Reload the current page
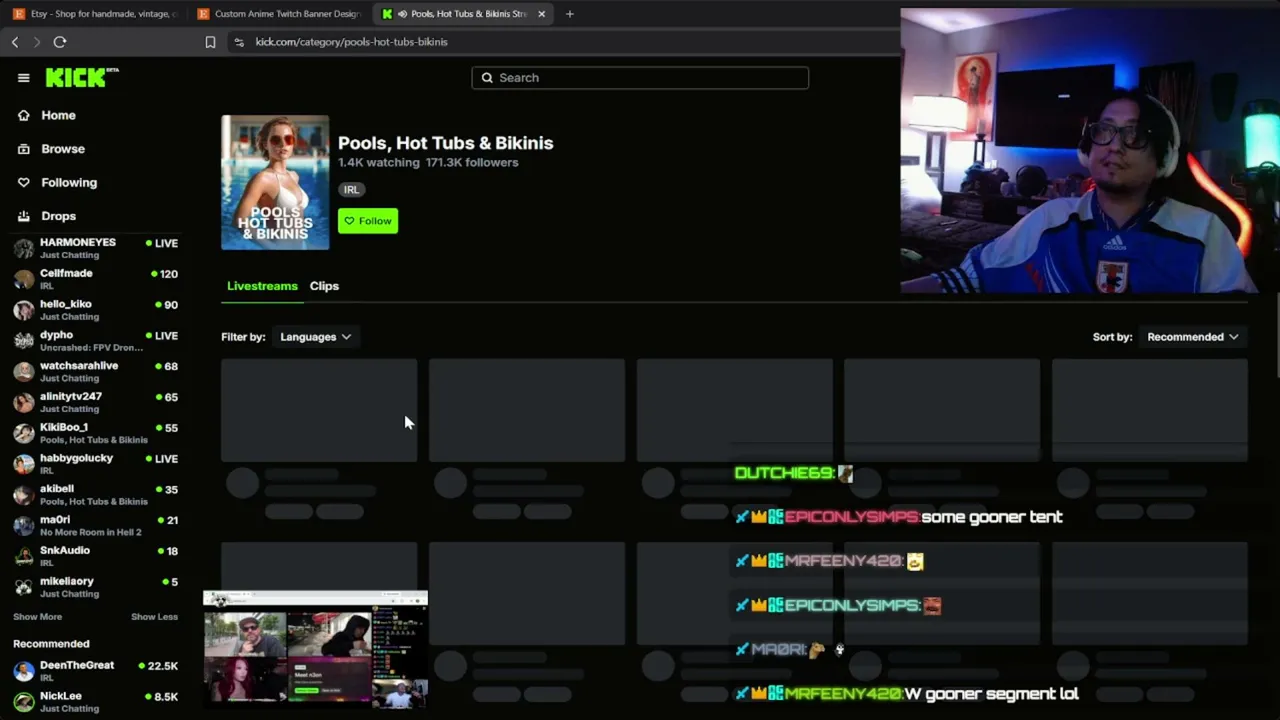The height and width of the screenshot is (720, 1280). pos(60,42)
